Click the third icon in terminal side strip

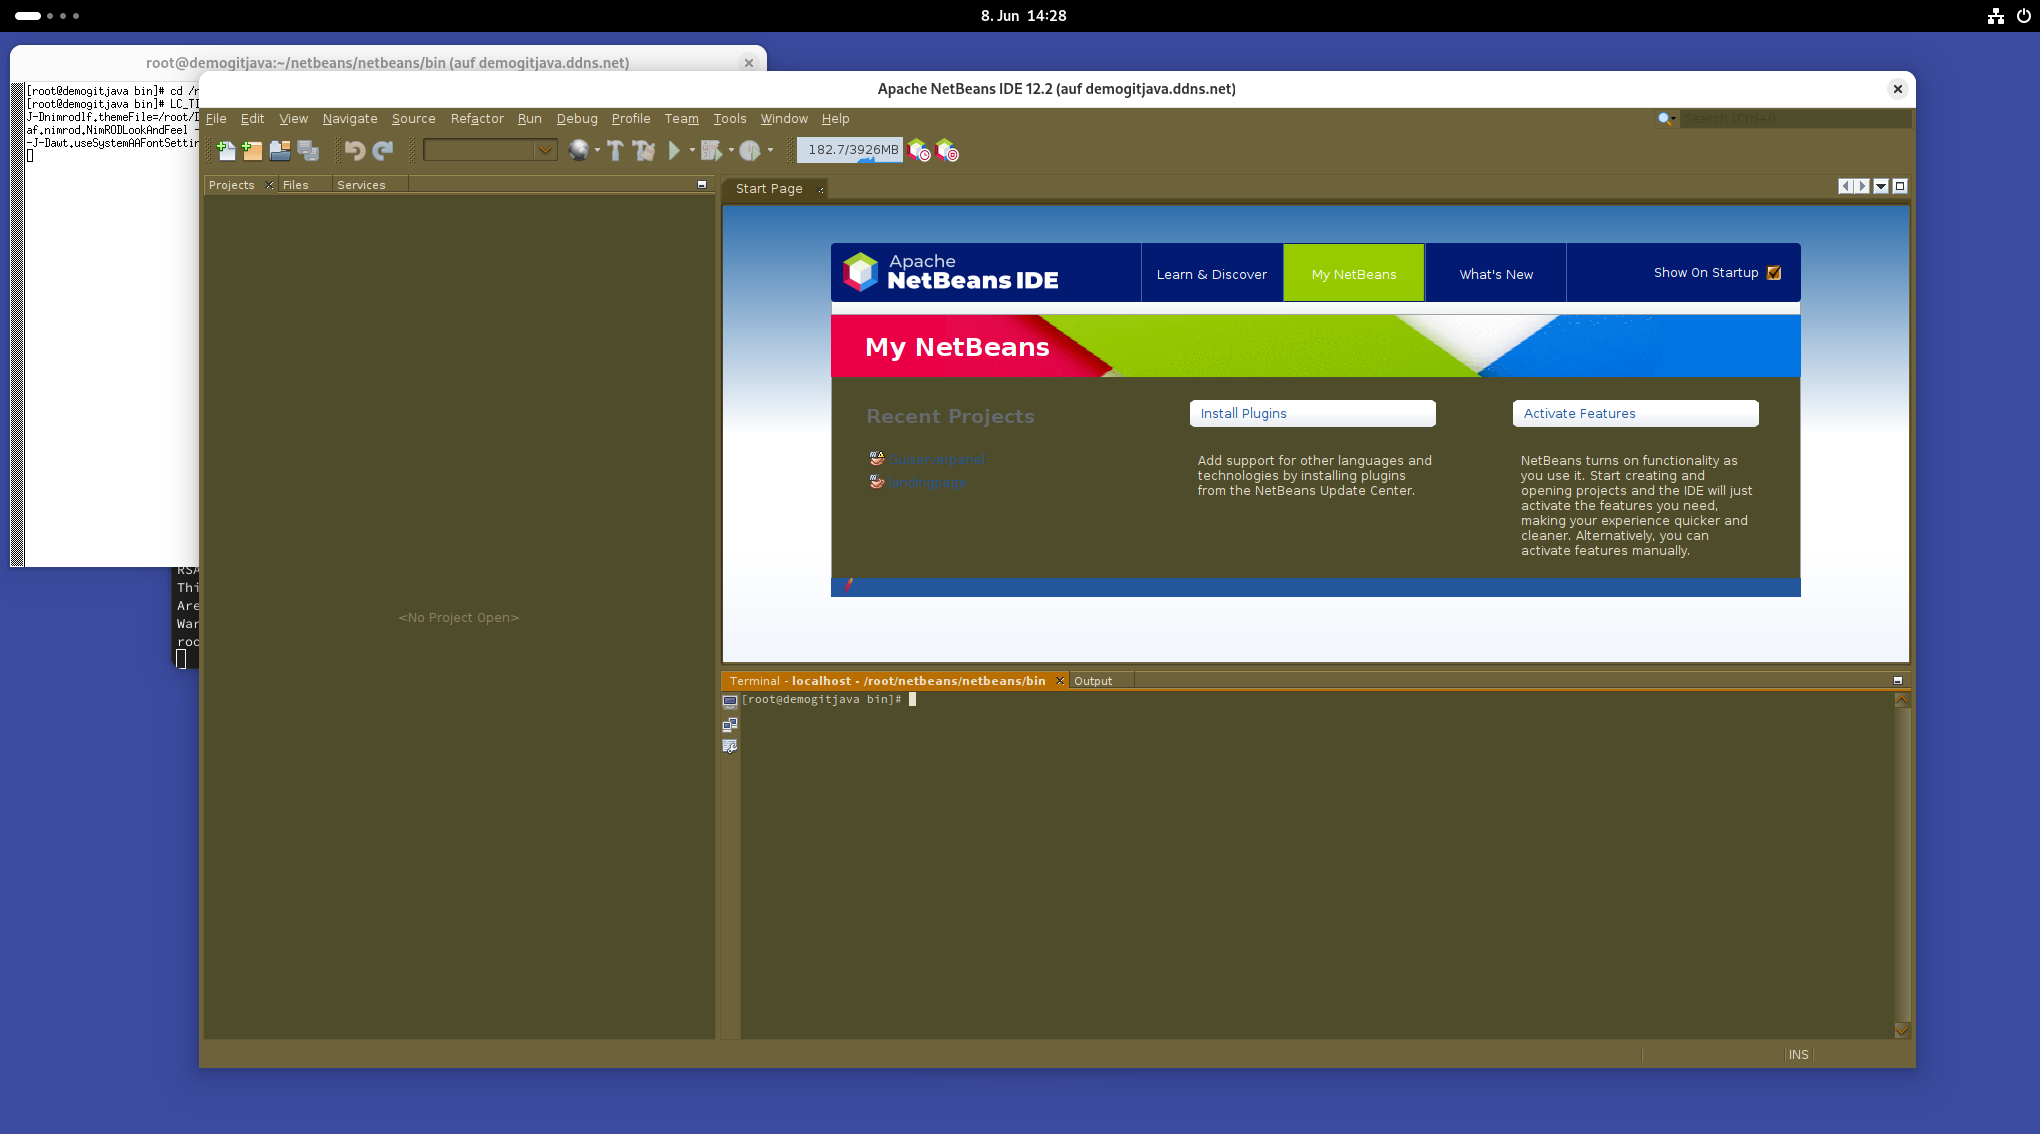coord(730,747)
